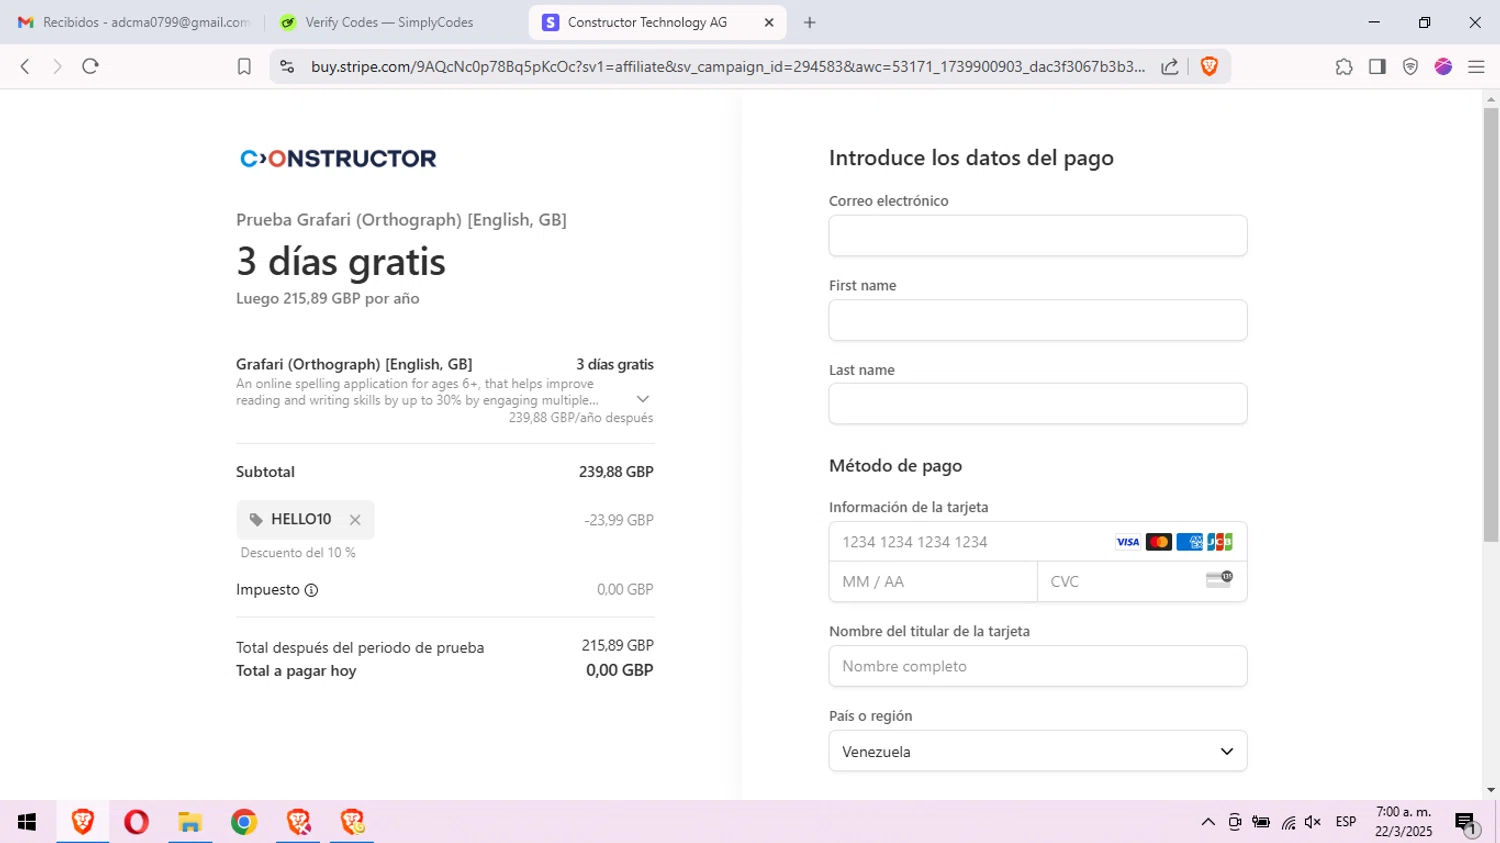Show hidden system tray icons
The image size is (1500, 843).
(x=1208, y=822)
